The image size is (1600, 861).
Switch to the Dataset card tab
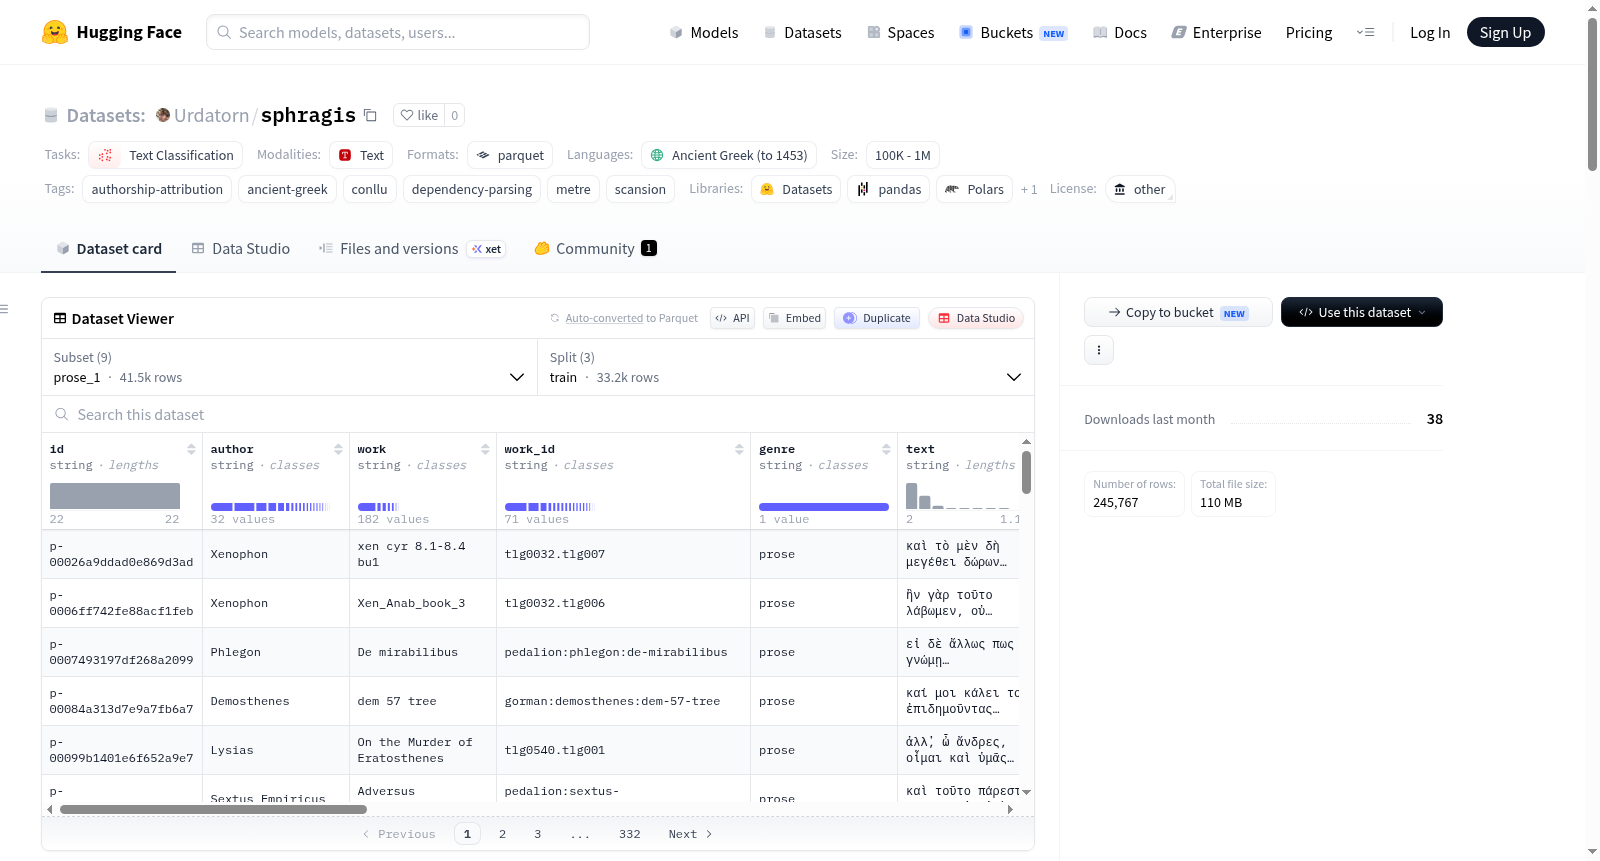pyautogui.click(x=108, y=248)
